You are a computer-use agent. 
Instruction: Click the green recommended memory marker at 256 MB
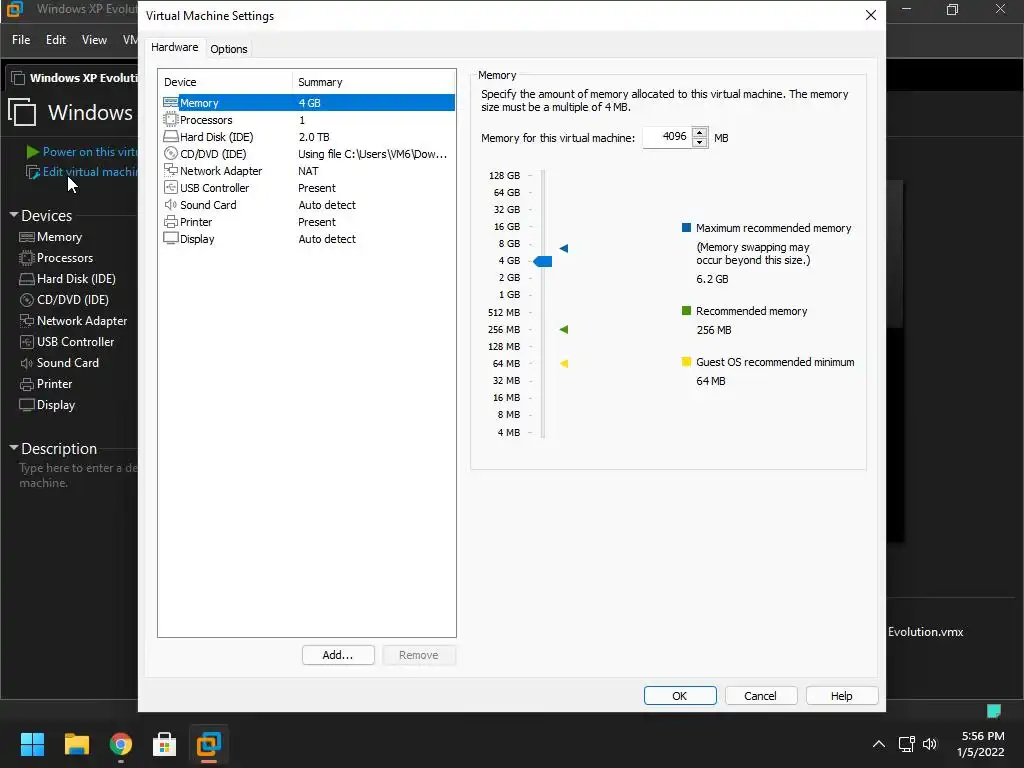click(x=564, y=329)
